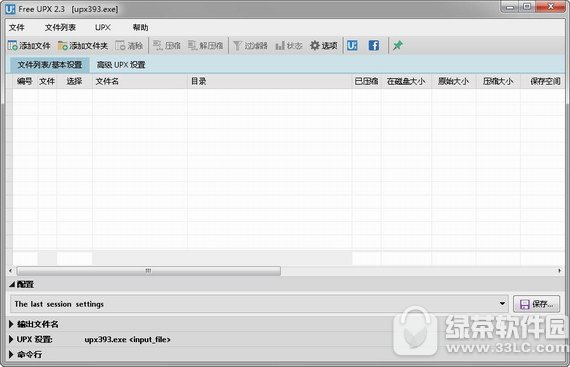Click the 在磁盘大小 column header
The width and height of the screenshot is (570, 367).
406,81
